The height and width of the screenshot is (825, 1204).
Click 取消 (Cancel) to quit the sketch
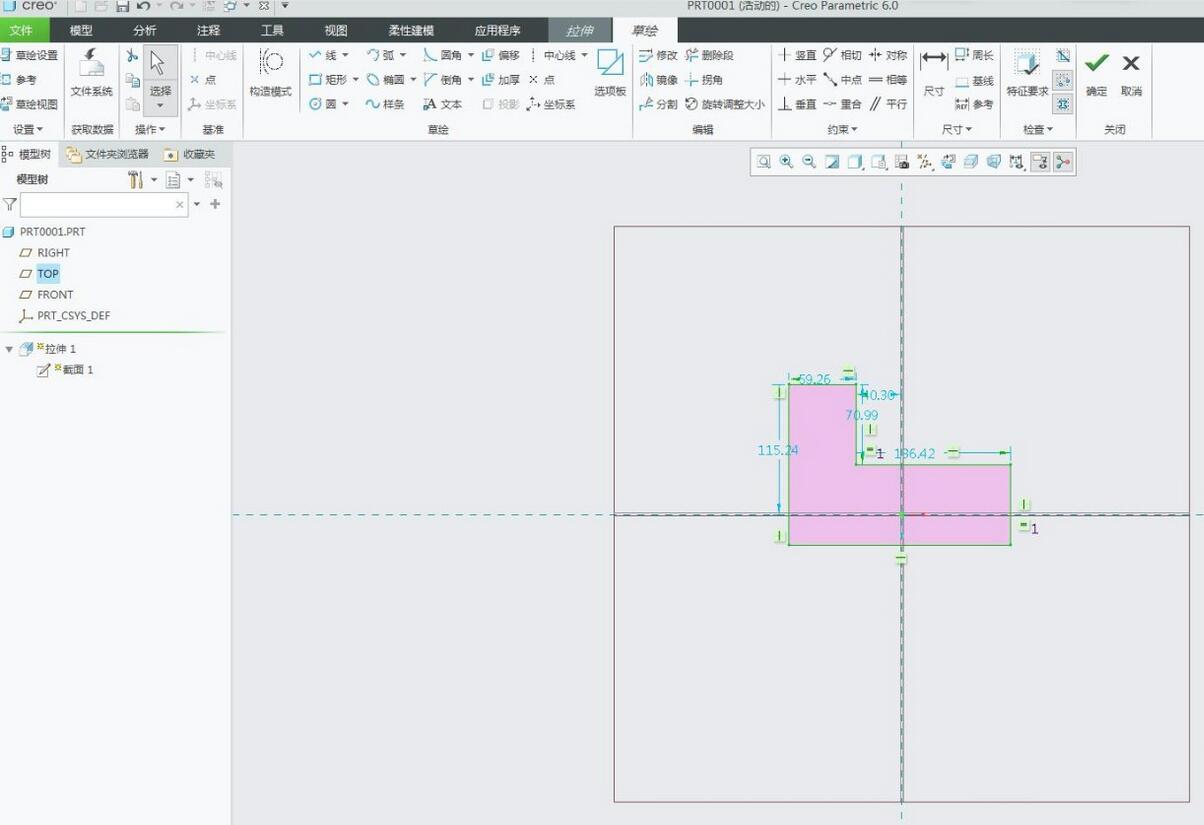[x=1131, y=72]
